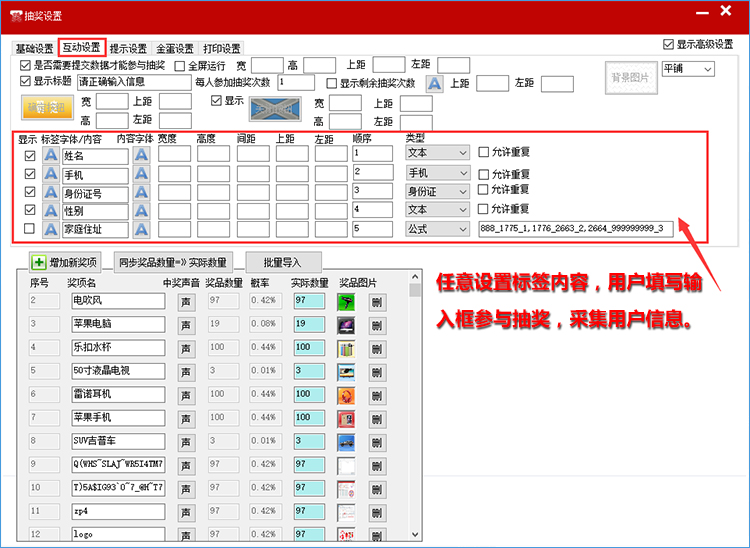The image size is (750, 548).
Task: Open the 打印设置 tab
Action: (221, 48)
